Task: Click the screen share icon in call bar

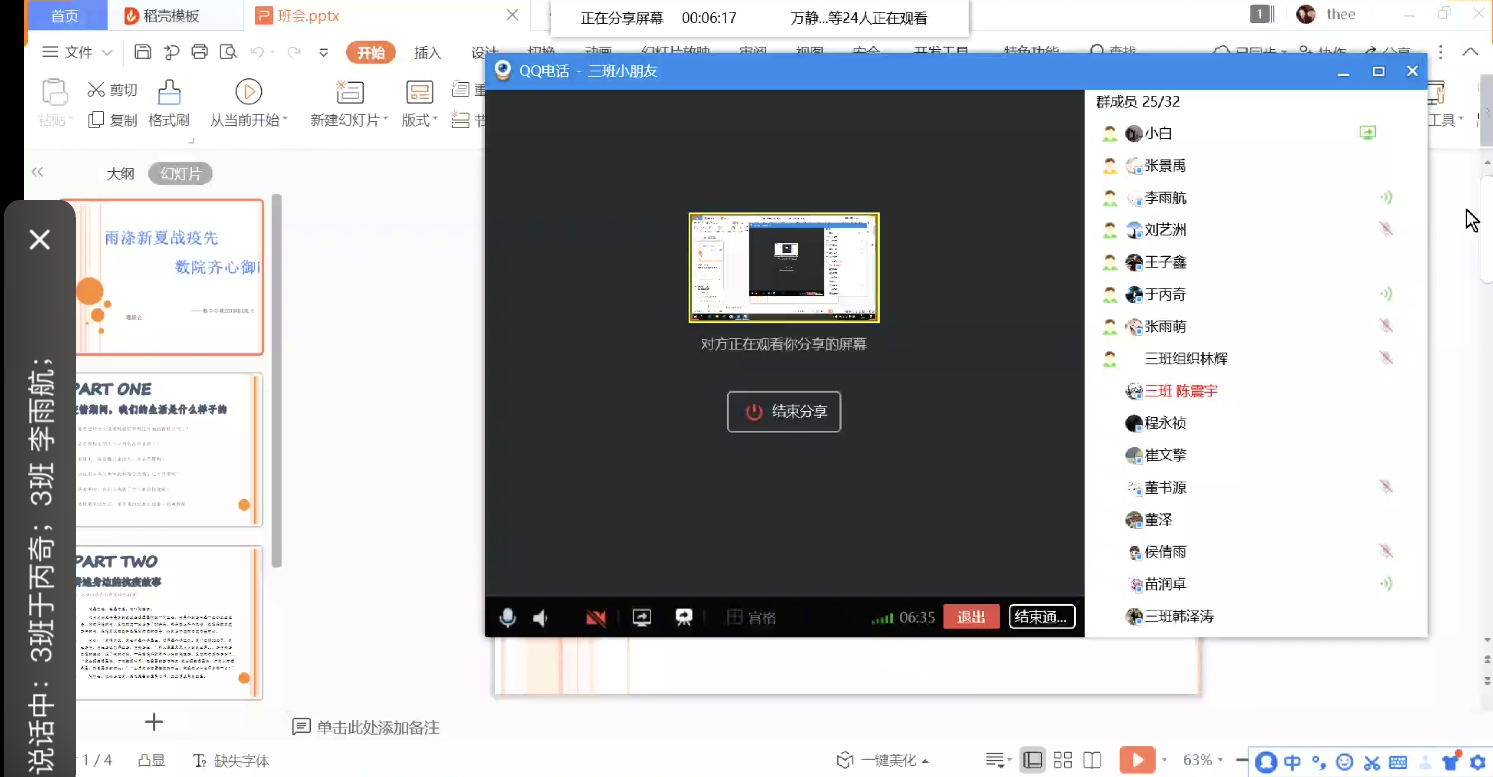Action: (642, 618)
